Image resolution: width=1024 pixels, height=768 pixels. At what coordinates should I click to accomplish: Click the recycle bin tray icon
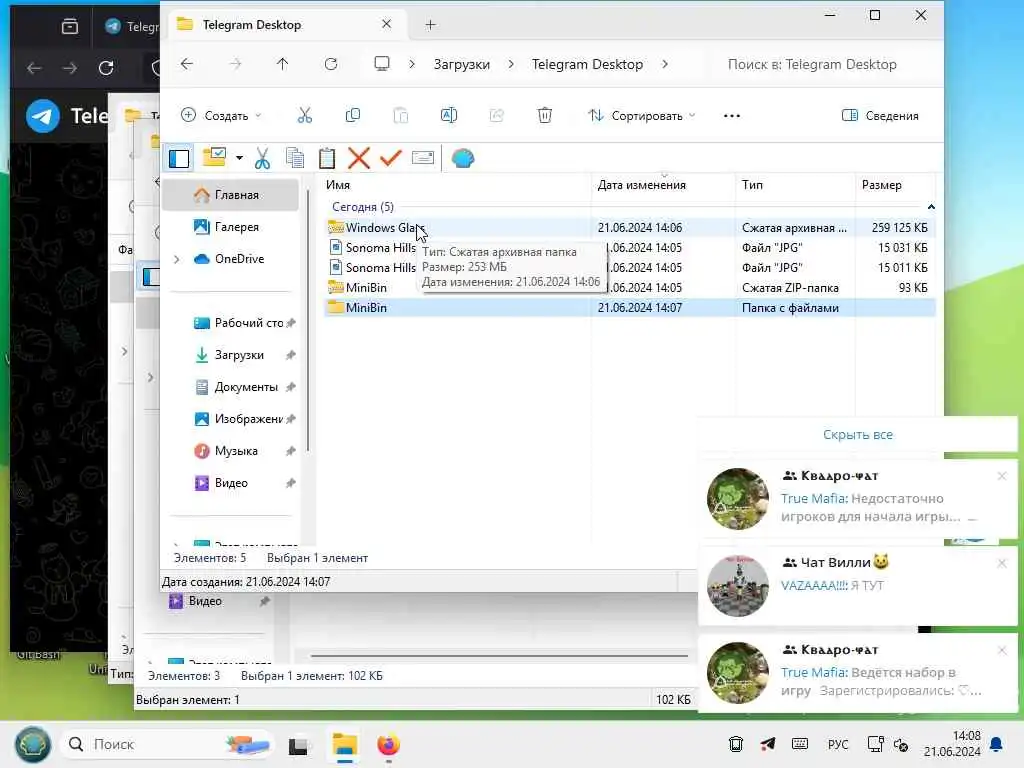point(735,744)
